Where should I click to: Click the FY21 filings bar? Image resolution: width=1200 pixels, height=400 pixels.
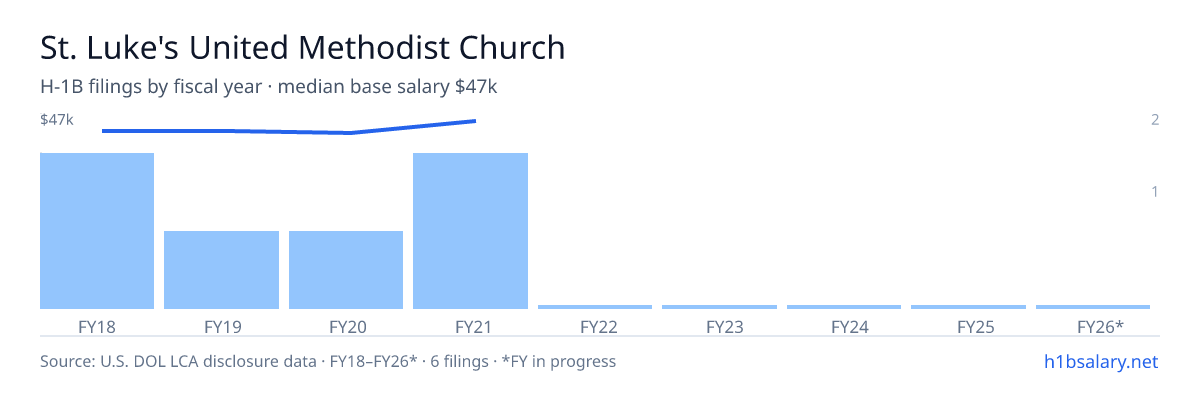coord(470,231)
